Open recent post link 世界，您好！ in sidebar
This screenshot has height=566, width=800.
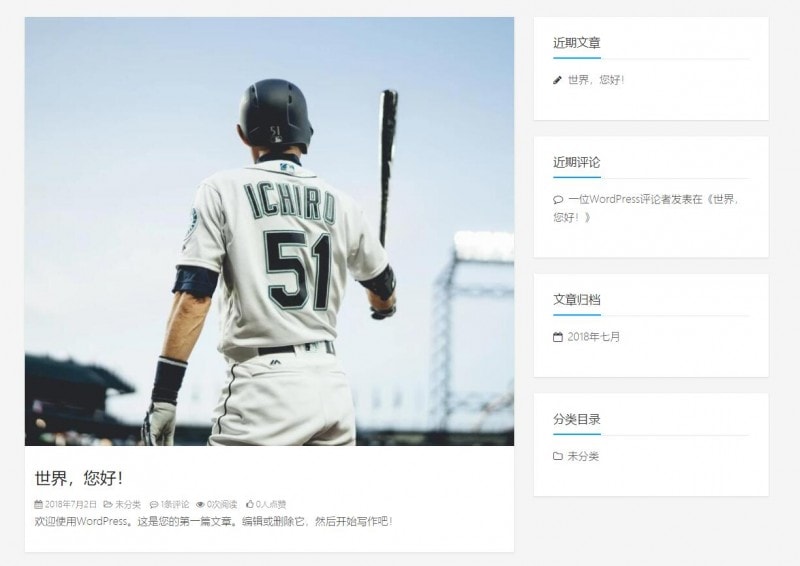pos(596,80)
